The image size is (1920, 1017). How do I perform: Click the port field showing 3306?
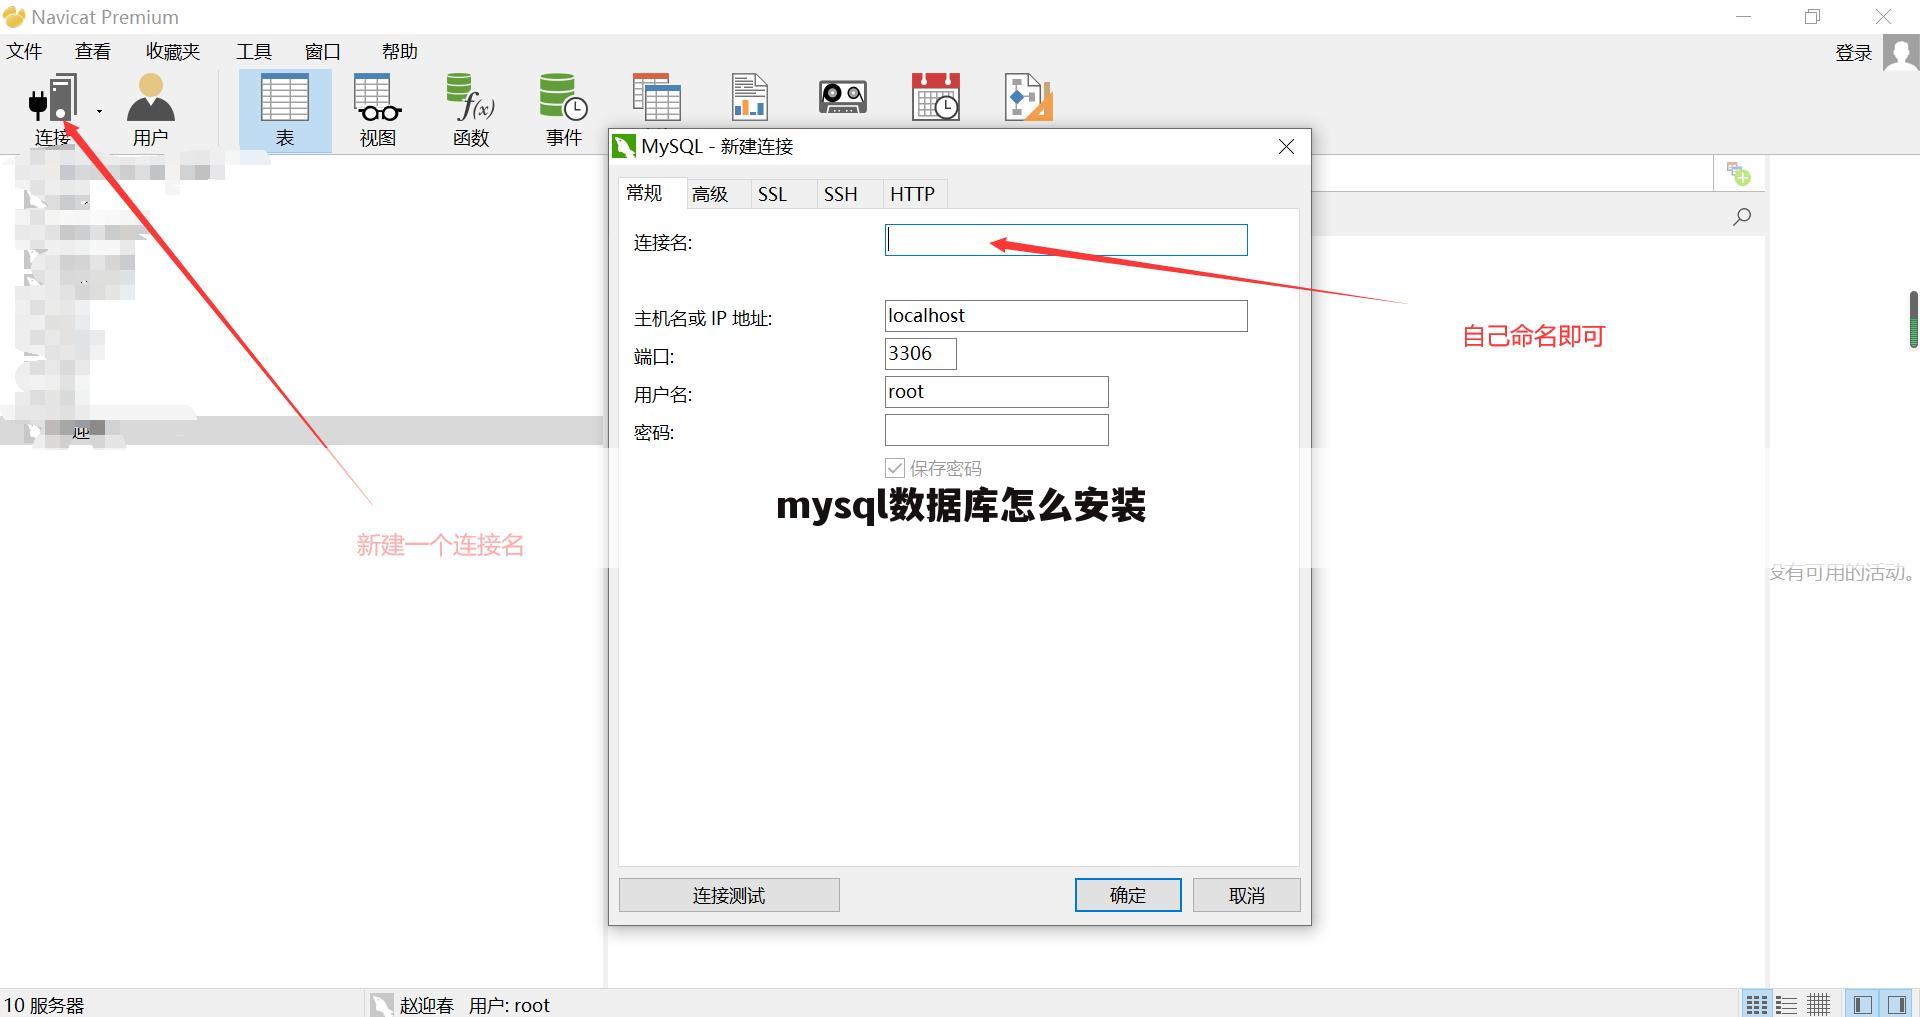click(920, 354)
